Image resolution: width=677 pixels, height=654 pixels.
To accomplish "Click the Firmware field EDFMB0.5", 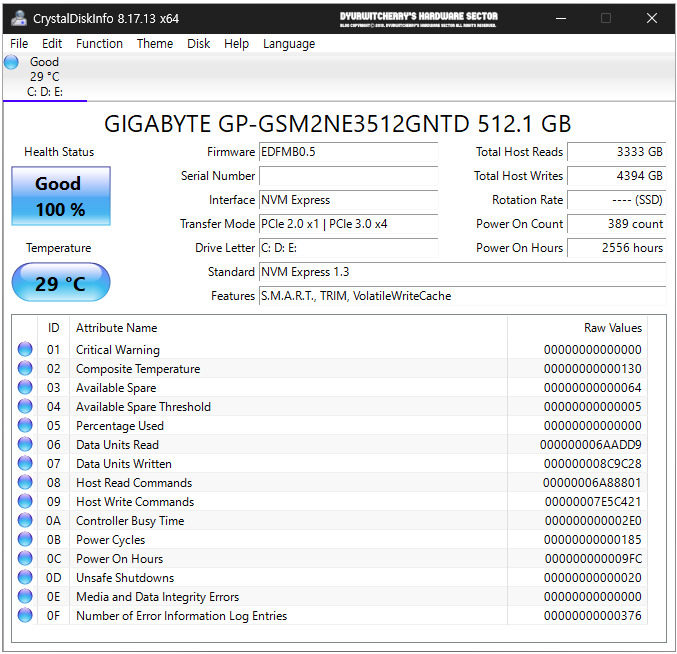I will pos(348,152).
